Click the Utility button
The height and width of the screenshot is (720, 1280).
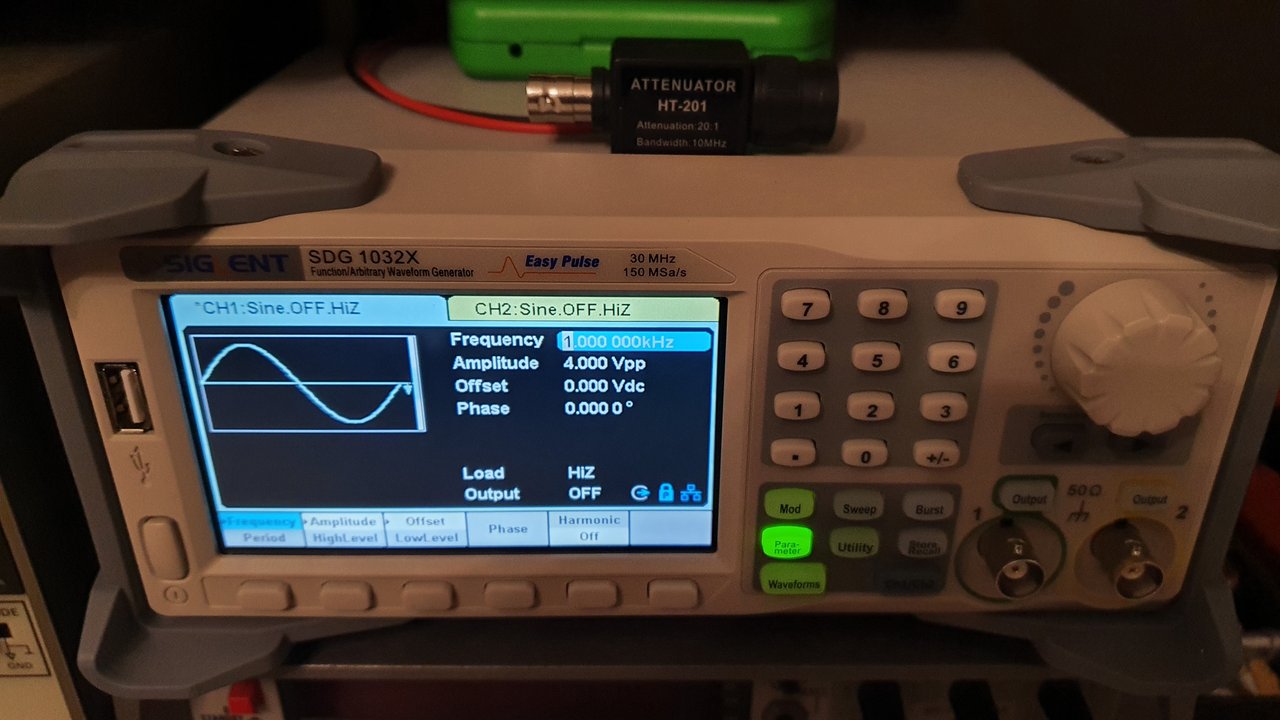(x=855, y=543)
